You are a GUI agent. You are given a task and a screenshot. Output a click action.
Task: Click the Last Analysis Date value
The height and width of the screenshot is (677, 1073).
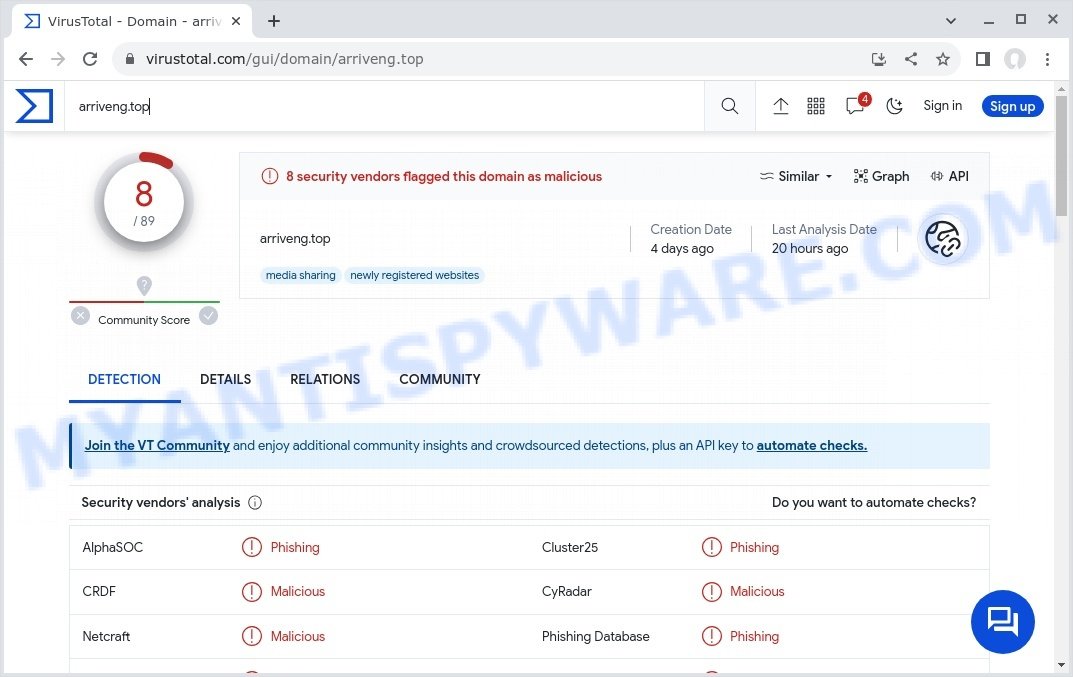[x=810, y=248]
